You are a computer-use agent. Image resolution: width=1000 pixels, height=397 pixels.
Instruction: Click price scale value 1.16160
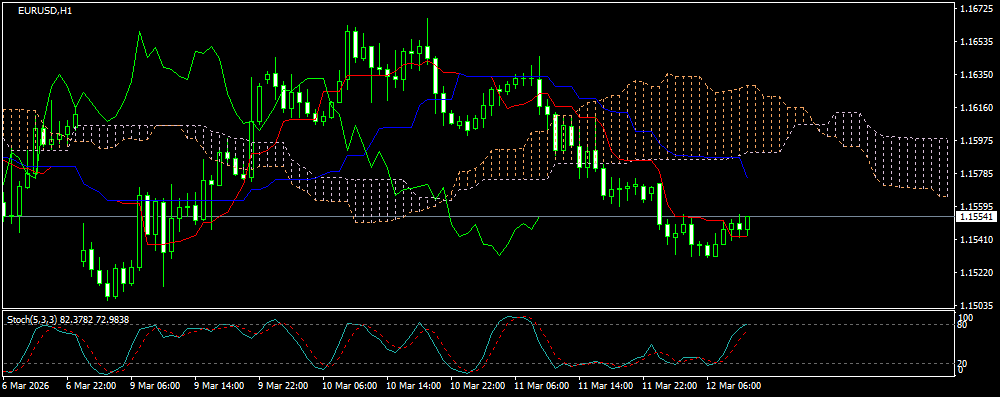pos(977,108)
